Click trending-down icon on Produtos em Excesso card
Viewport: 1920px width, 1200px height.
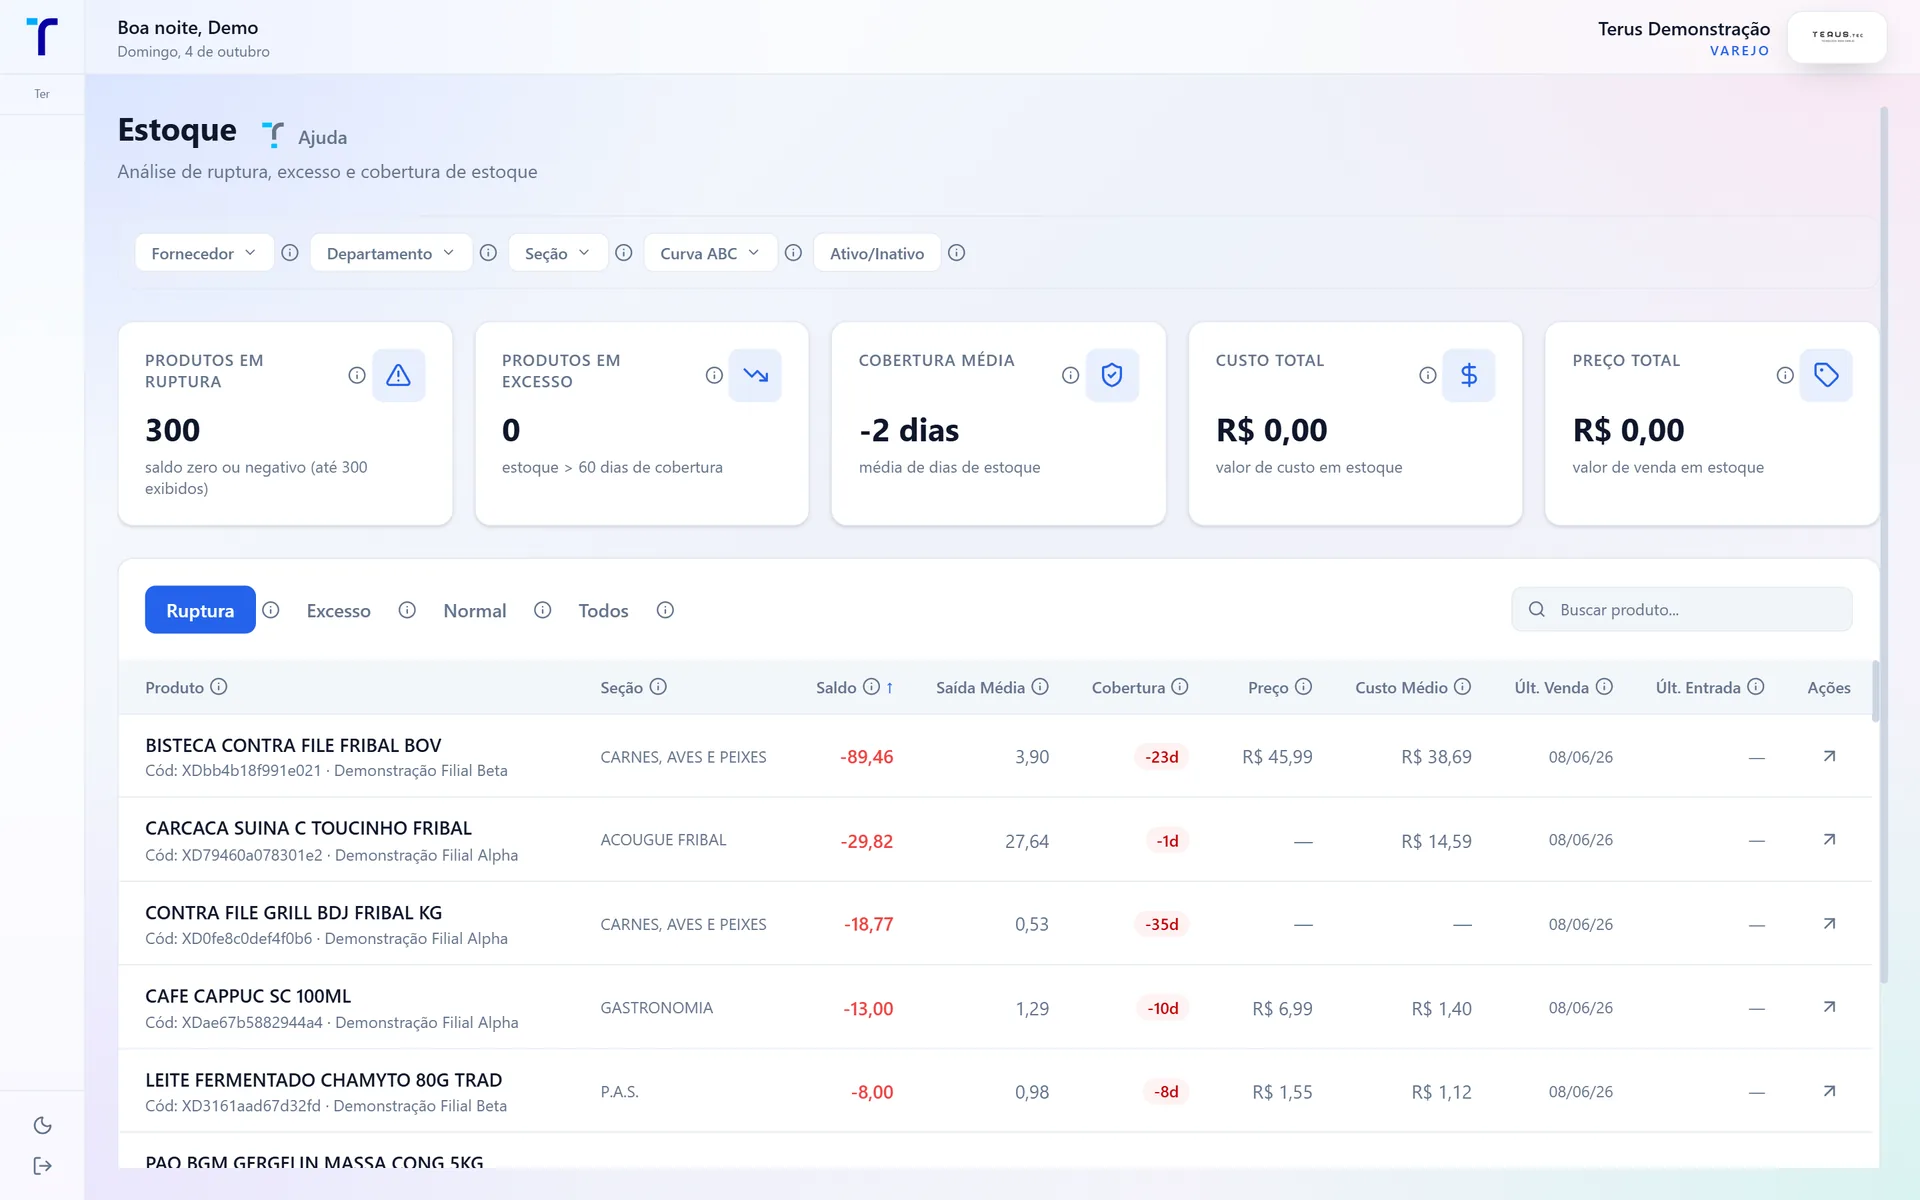[x=755, y=375]
